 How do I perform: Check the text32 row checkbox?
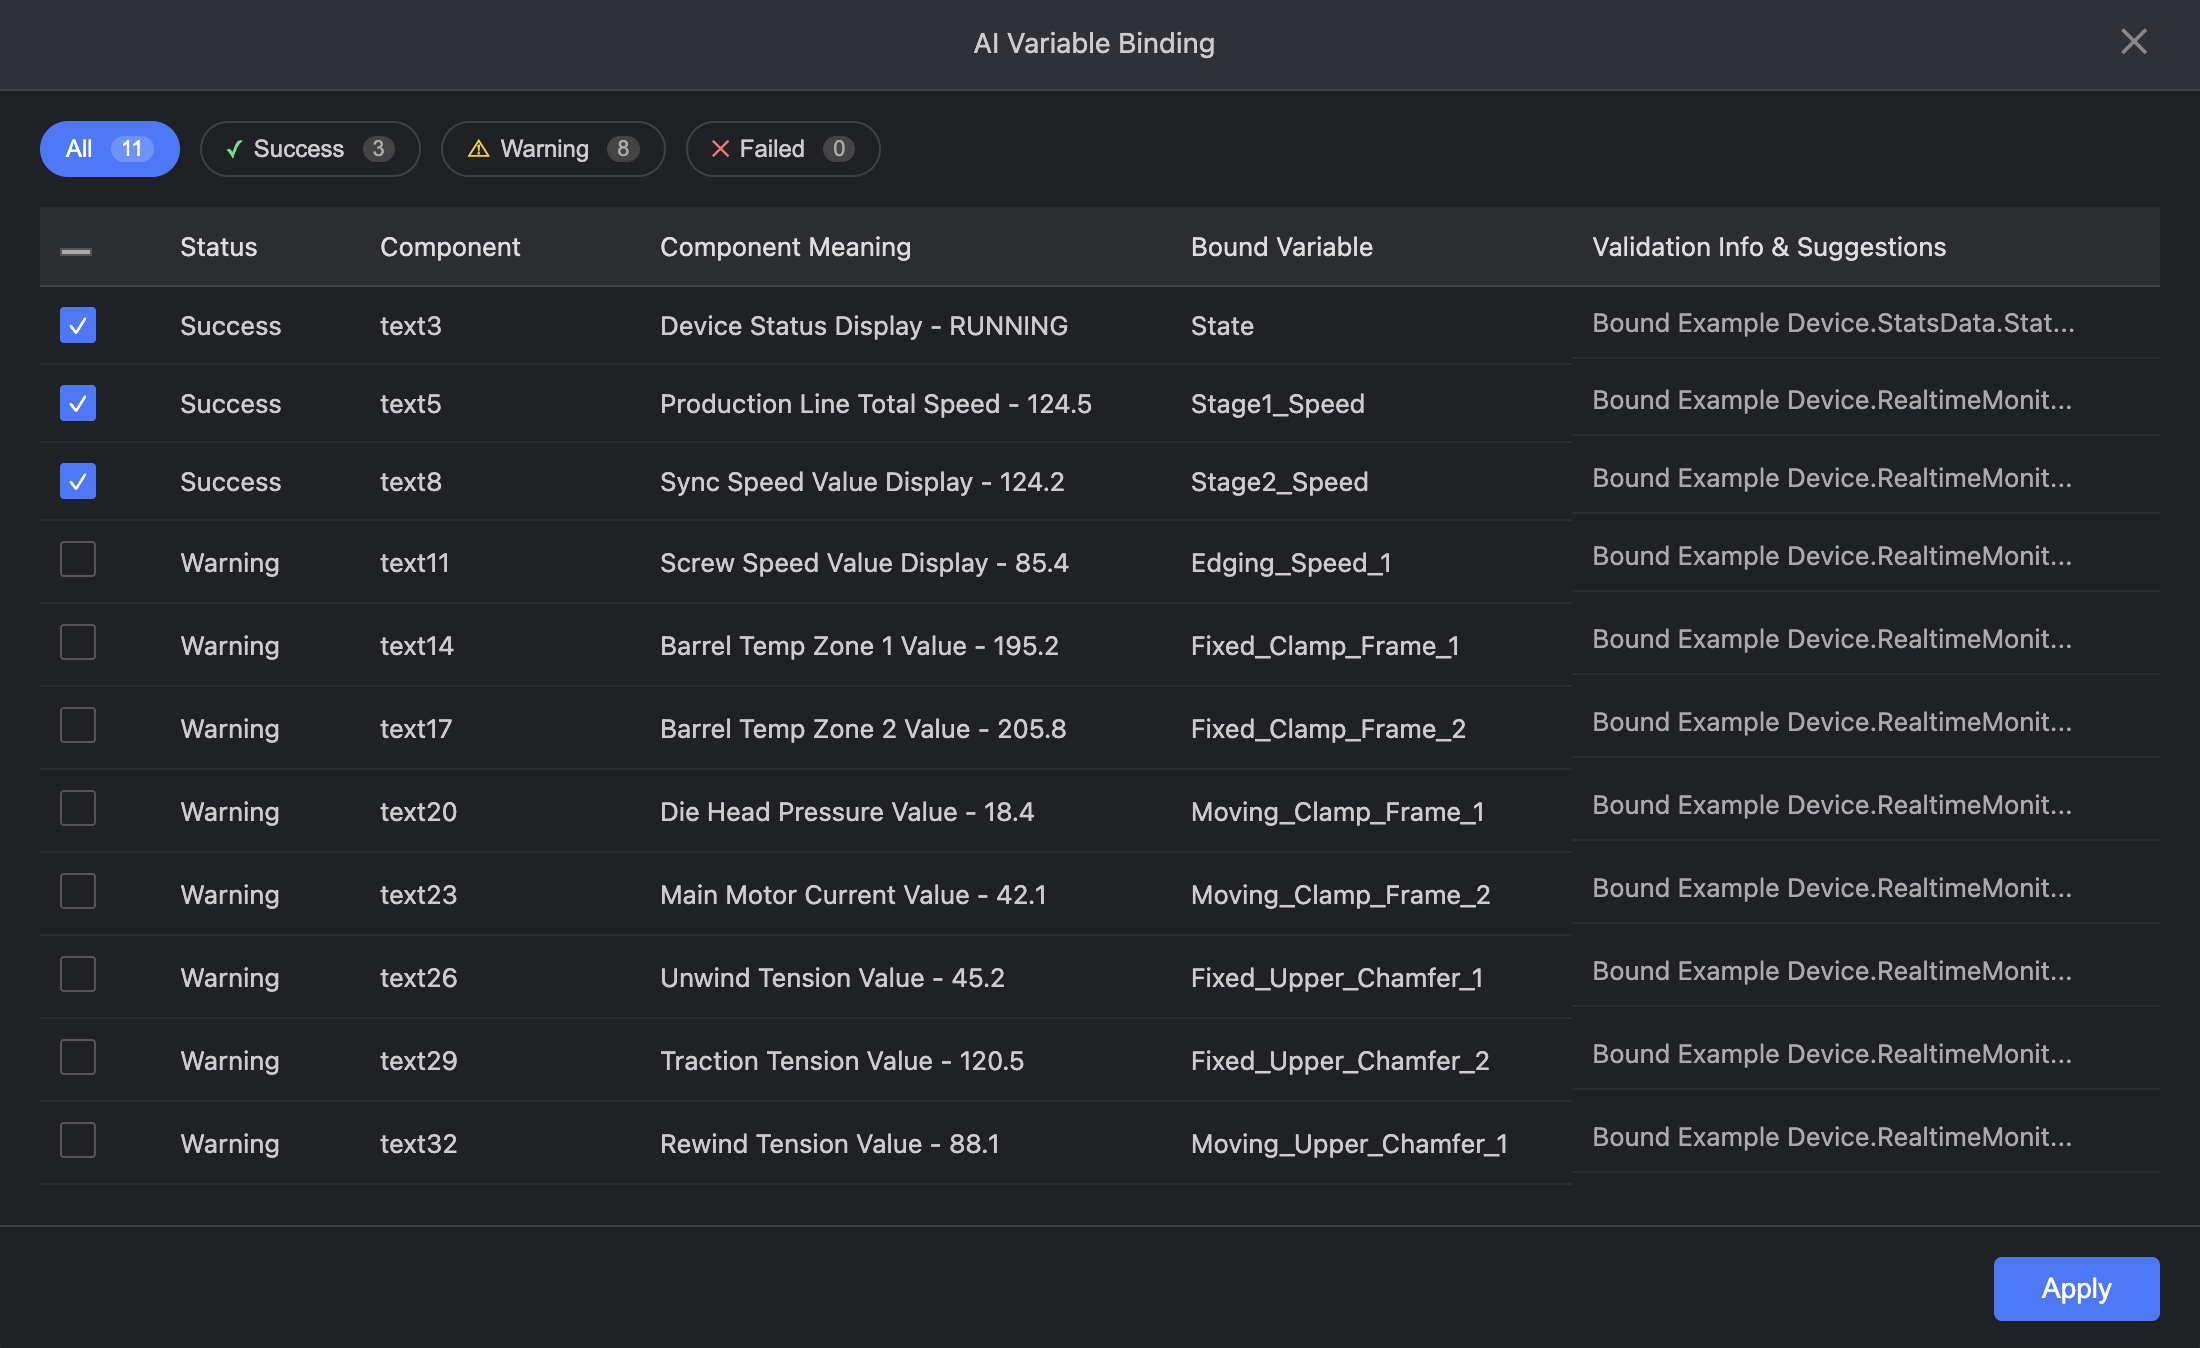point(78,1140)
